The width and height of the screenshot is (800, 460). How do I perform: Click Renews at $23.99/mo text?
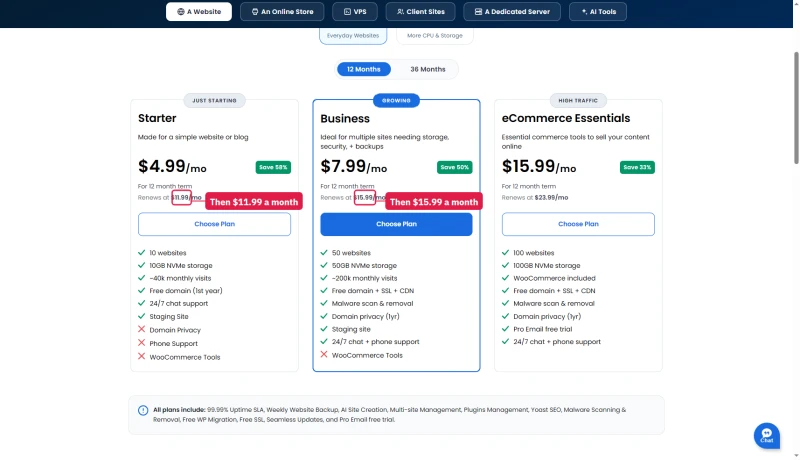535,197
